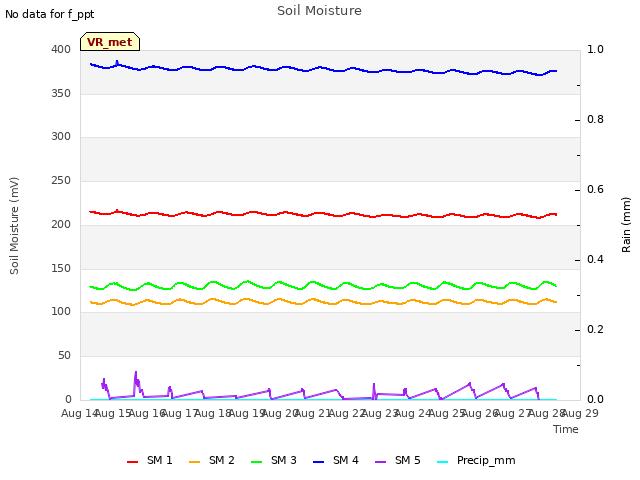The height and width of the screenshot is (480, 640).
Task: Click the orange SM 2 legend swatch
Action: pos(195,462)
